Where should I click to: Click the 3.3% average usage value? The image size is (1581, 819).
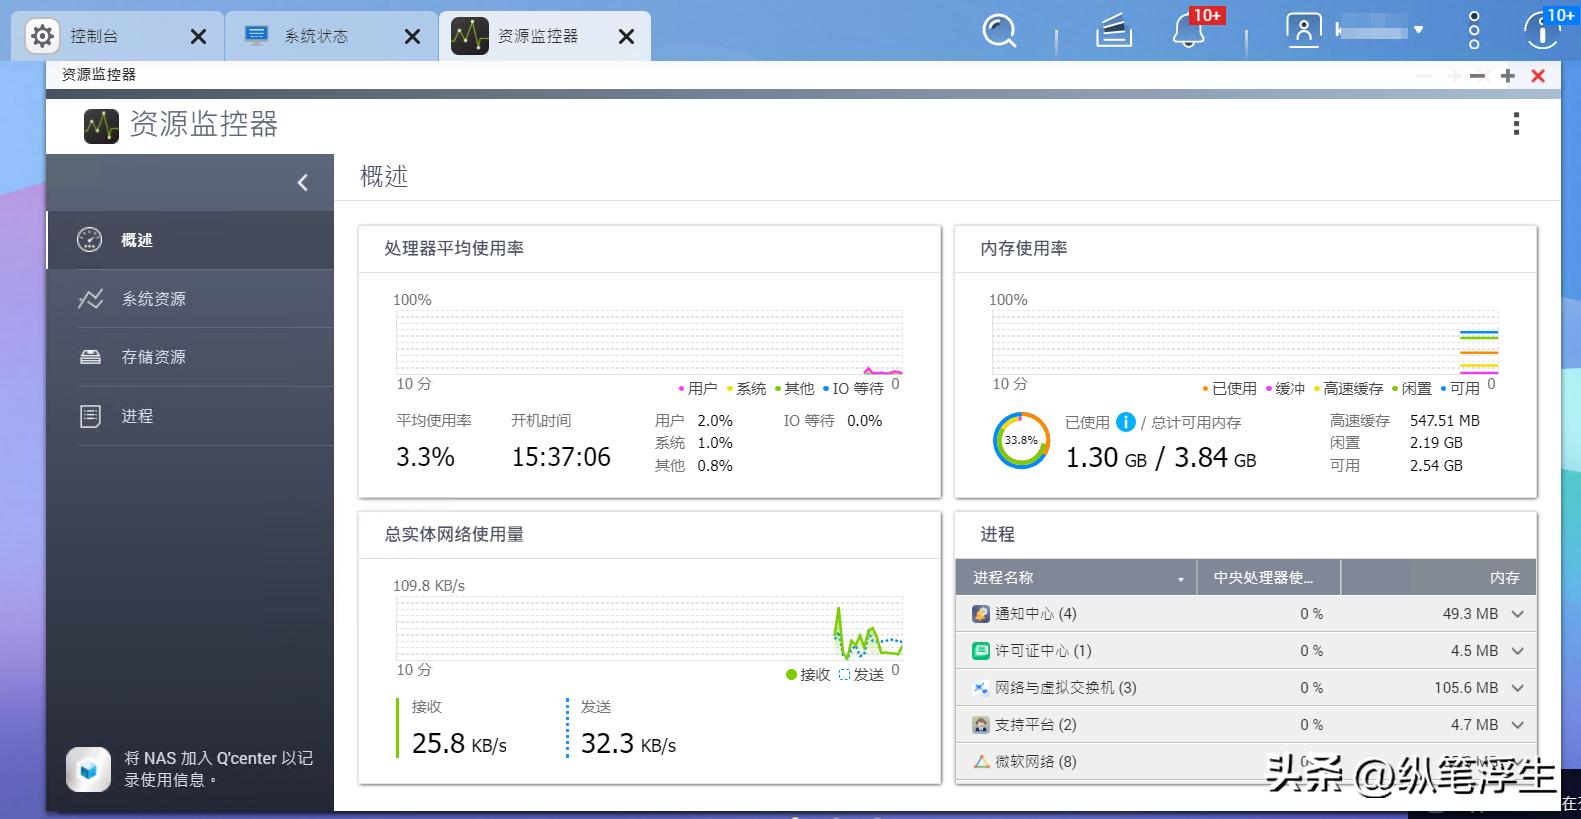[x=425, y=457]
